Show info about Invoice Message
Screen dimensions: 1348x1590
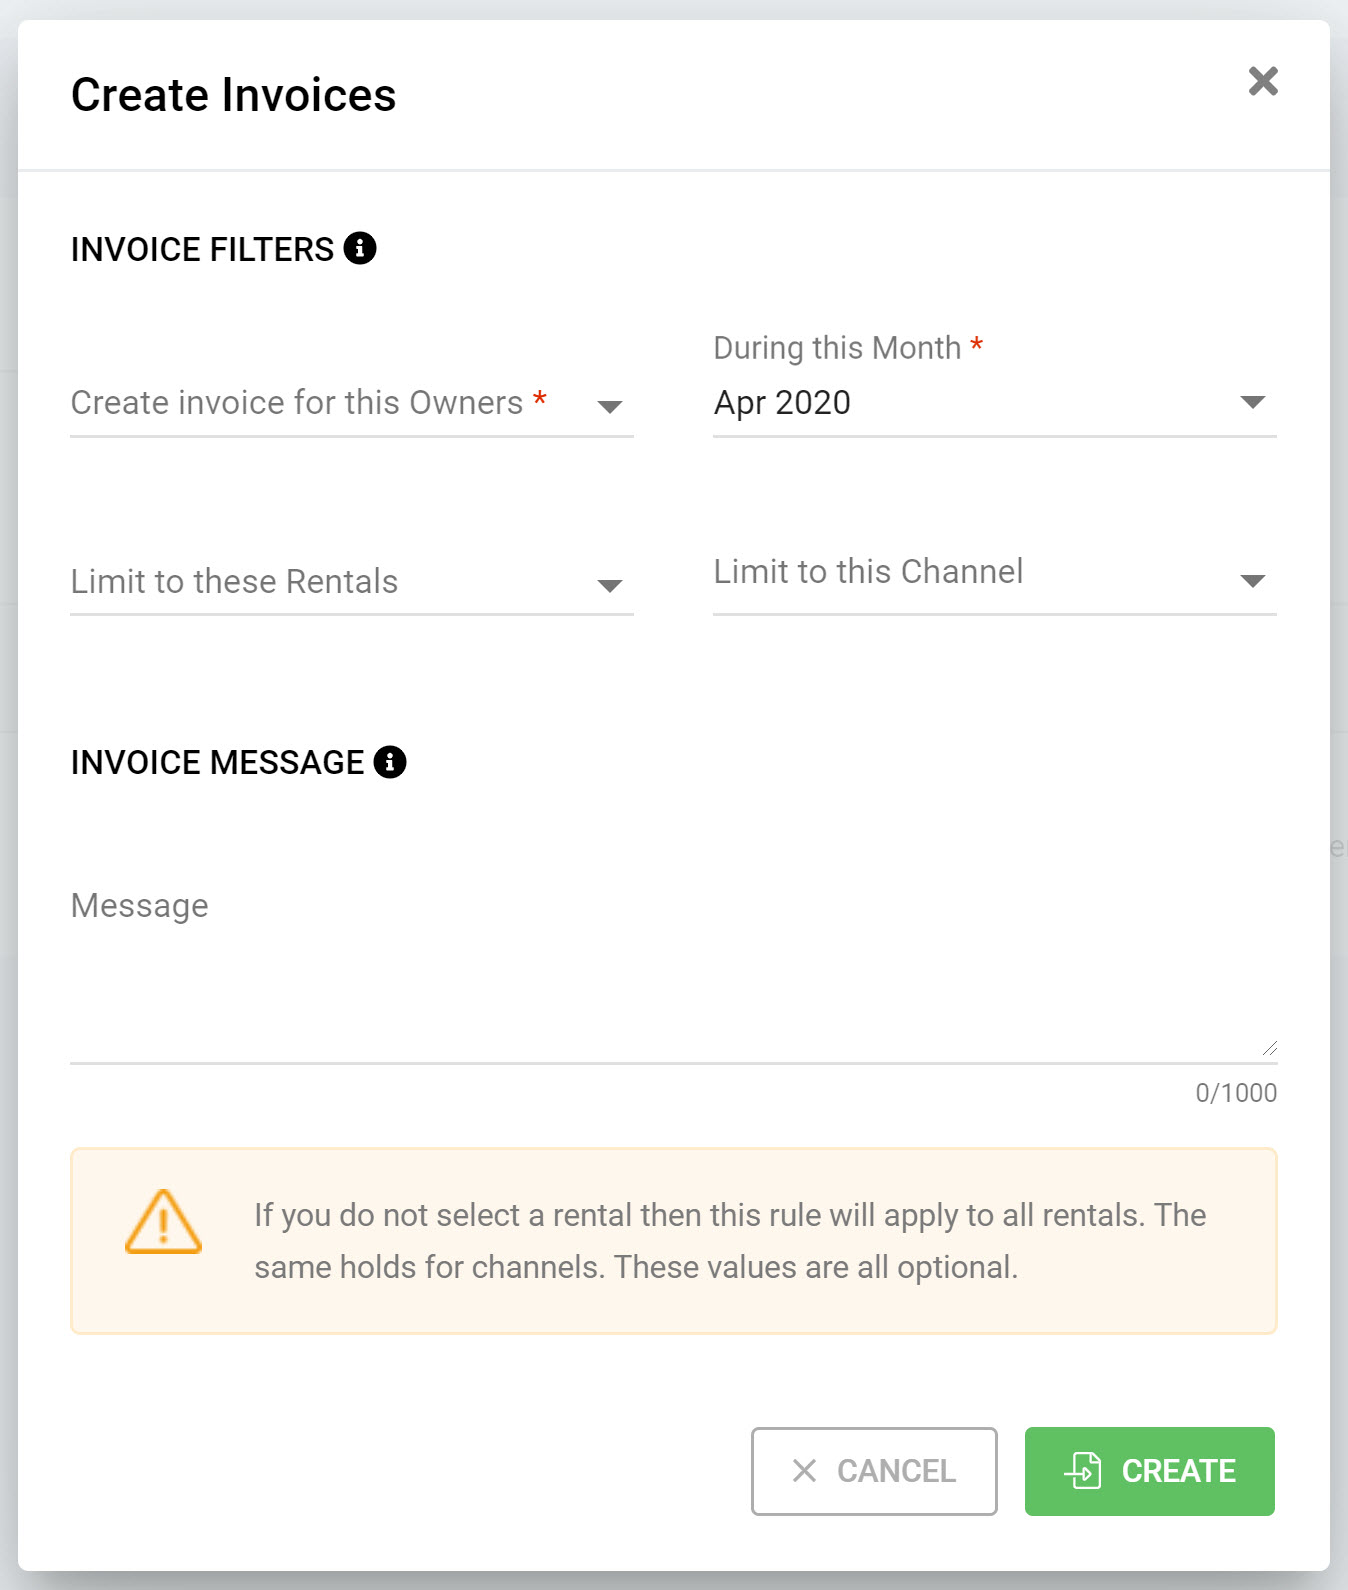pos(390,762)
